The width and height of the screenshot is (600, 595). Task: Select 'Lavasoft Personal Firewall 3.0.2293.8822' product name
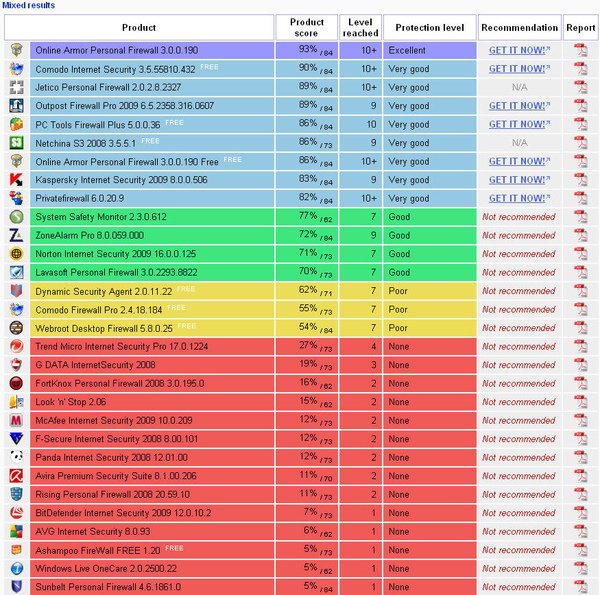[x=116, y=272]
